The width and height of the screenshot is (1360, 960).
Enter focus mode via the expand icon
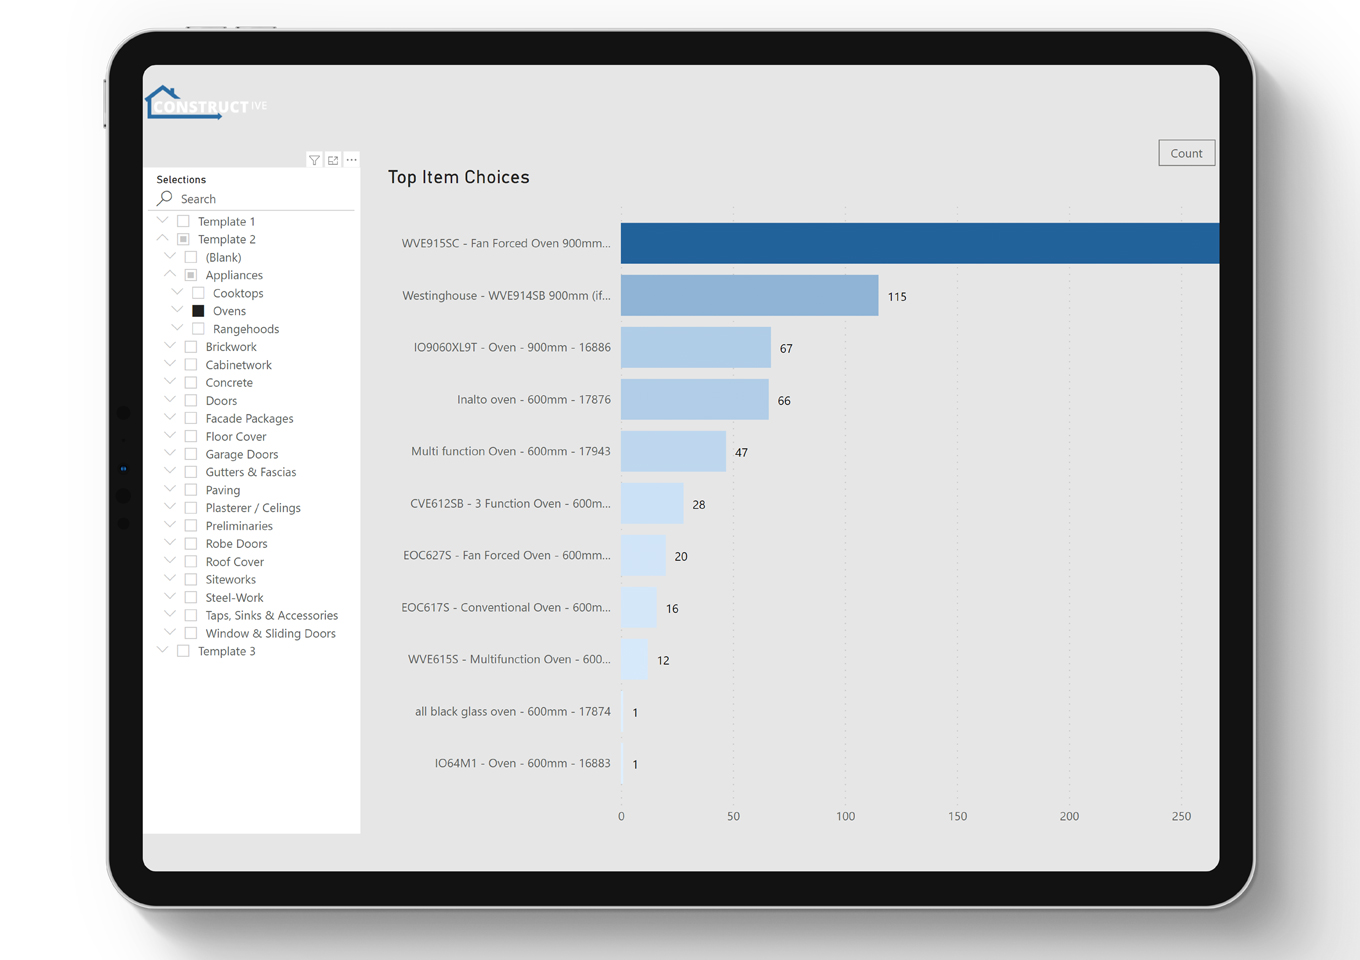(333, 160)
